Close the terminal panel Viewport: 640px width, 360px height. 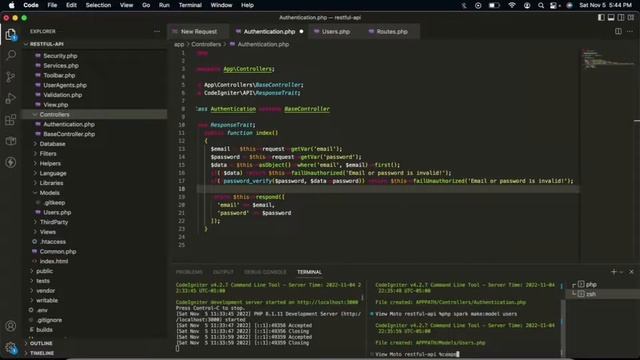(x=631, y=271)
